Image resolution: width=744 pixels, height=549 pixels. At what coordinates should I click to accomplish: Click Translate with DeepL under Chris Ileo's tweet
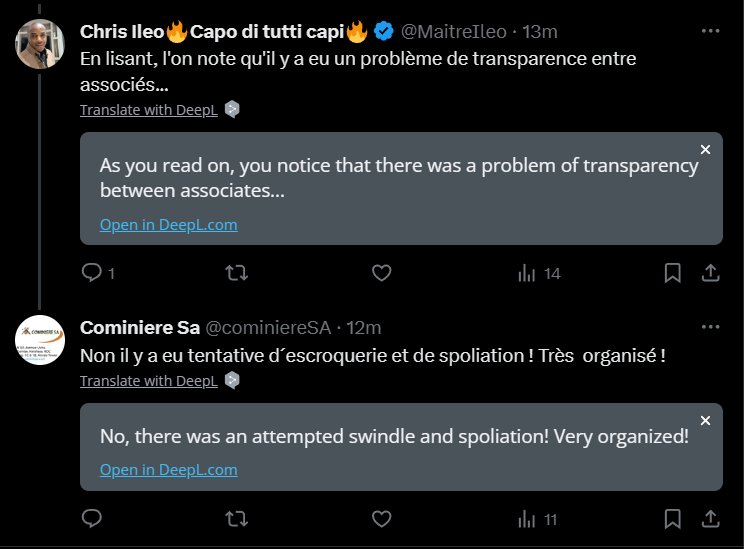pyautogui.click(x=149, y=110)
